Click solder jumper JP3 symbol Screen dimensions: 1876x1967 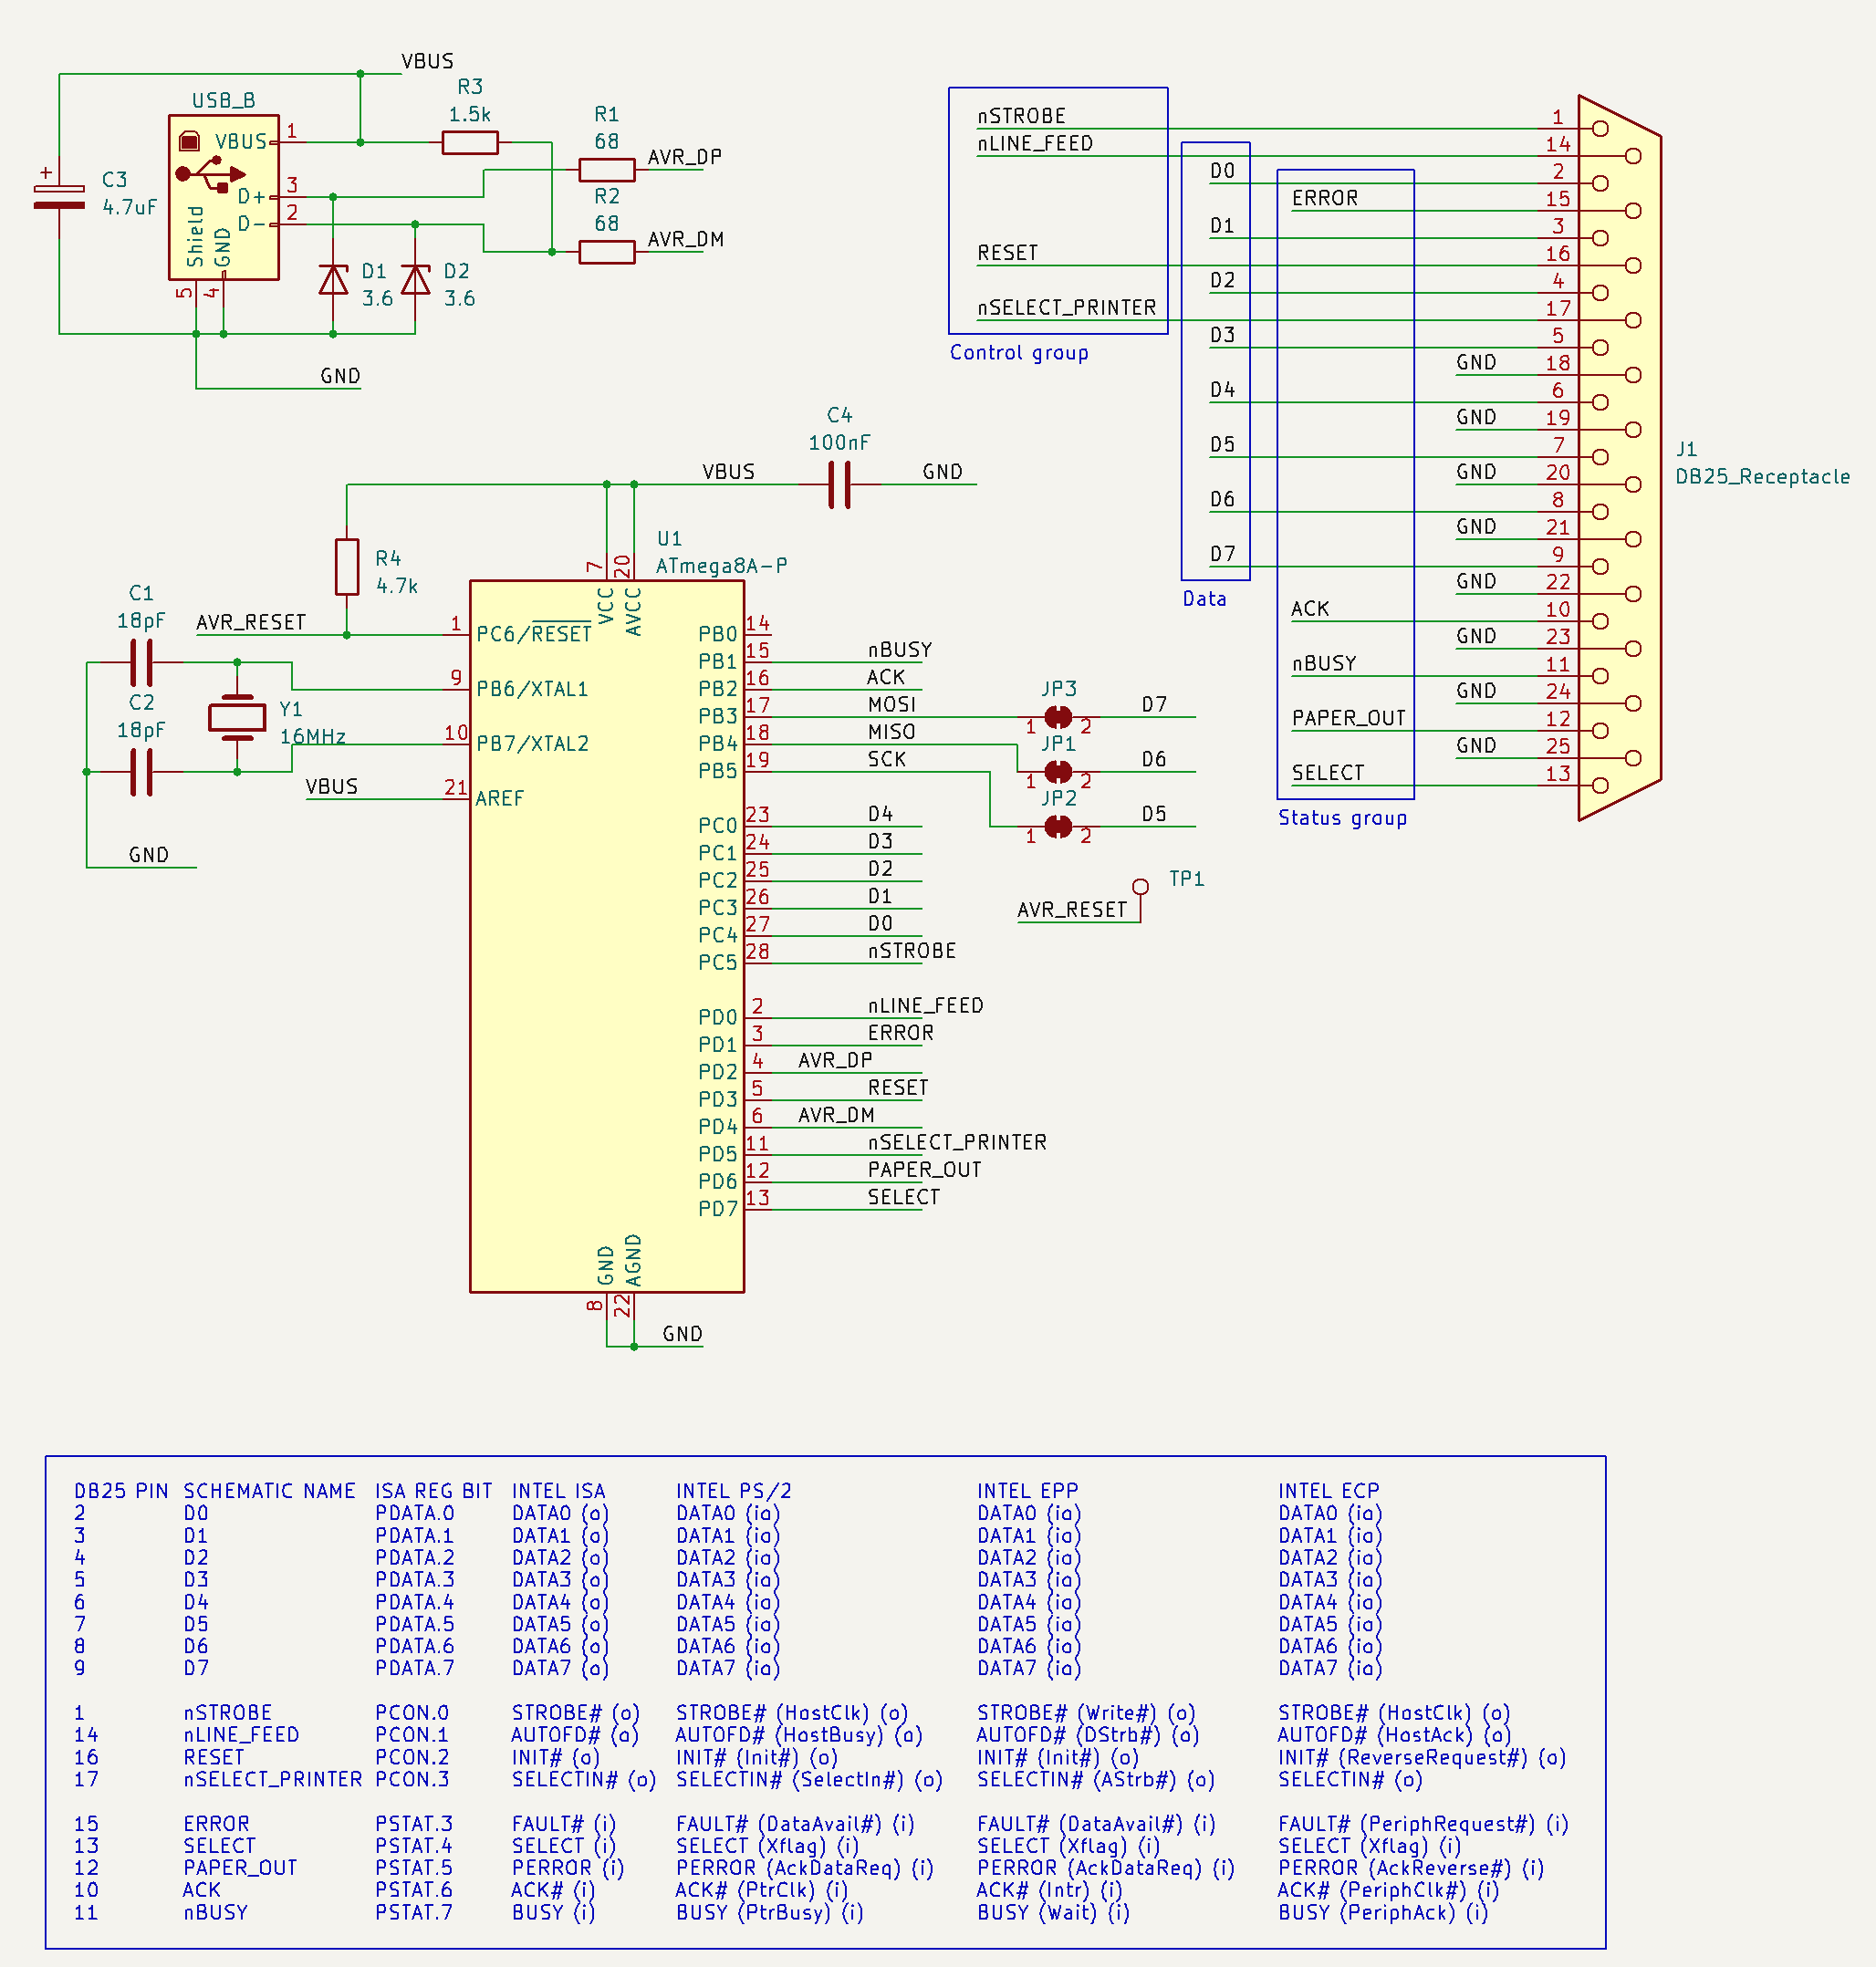click(1058, 717)
